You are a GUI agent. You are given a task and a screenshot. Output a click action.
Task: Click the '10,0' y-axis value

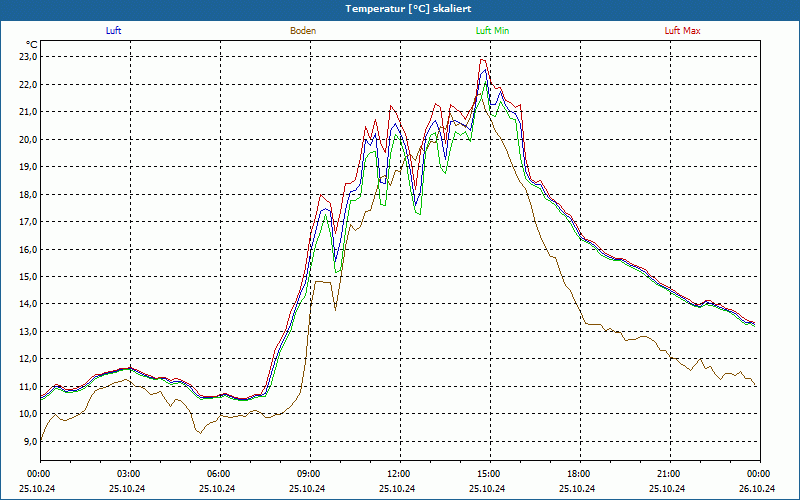tap(29, 414)
